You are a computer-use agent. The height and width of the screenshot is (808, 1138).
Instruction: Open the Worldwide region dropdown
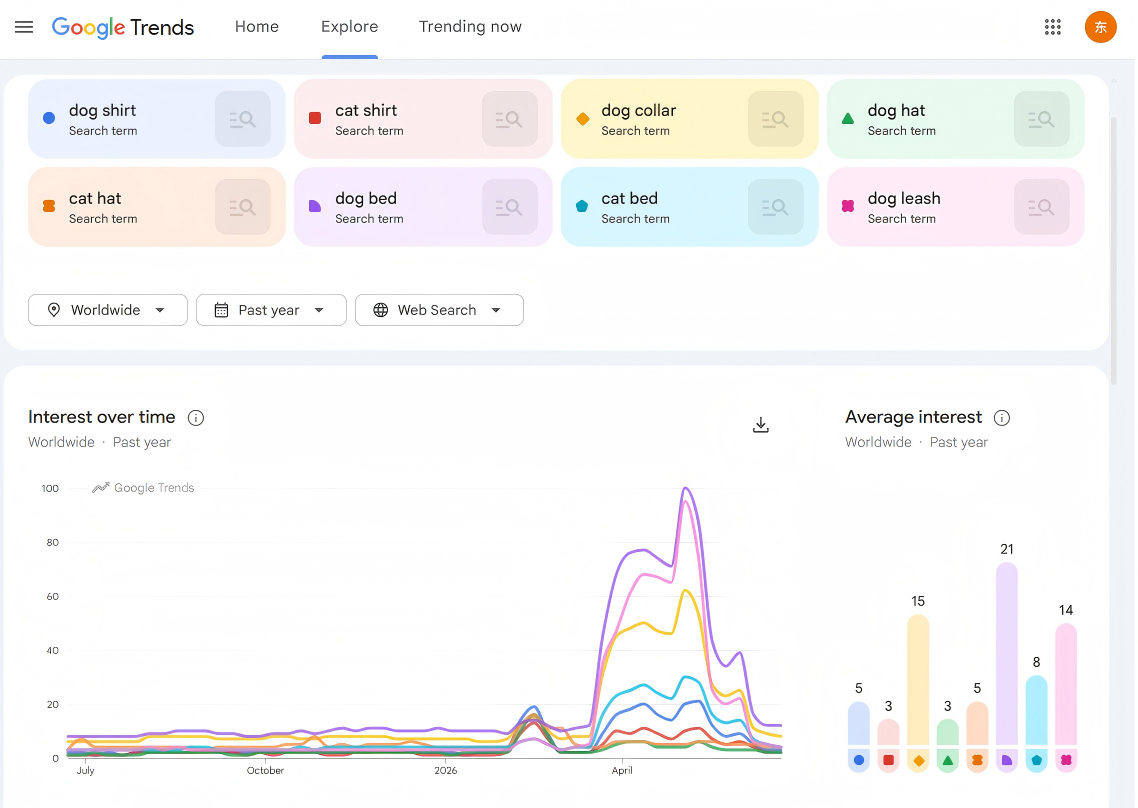107,310
